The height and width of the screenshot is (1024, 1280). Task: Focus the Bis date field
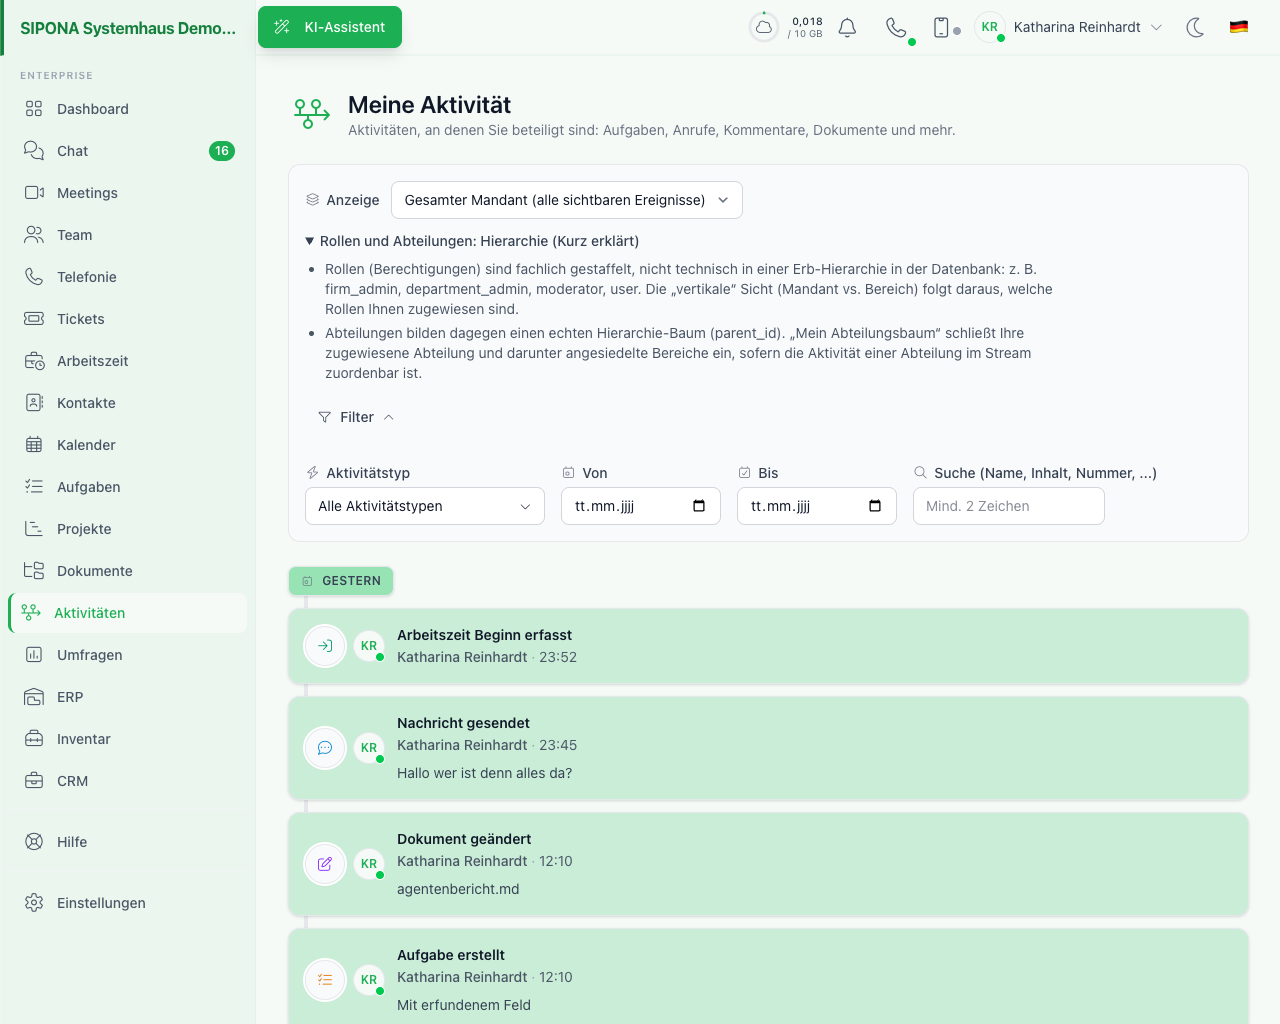point(817,506)
